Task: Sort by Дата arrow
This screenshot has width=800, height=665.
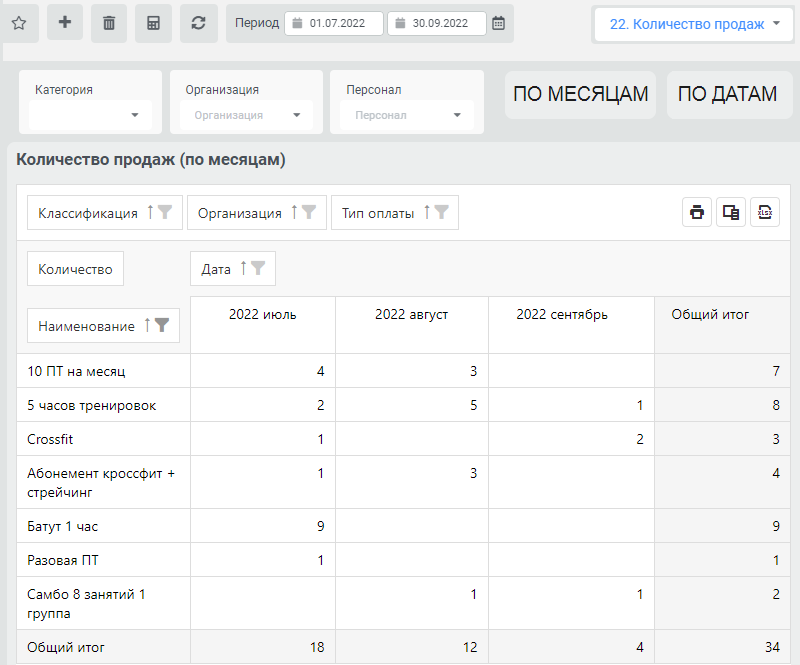Action: 243,268
